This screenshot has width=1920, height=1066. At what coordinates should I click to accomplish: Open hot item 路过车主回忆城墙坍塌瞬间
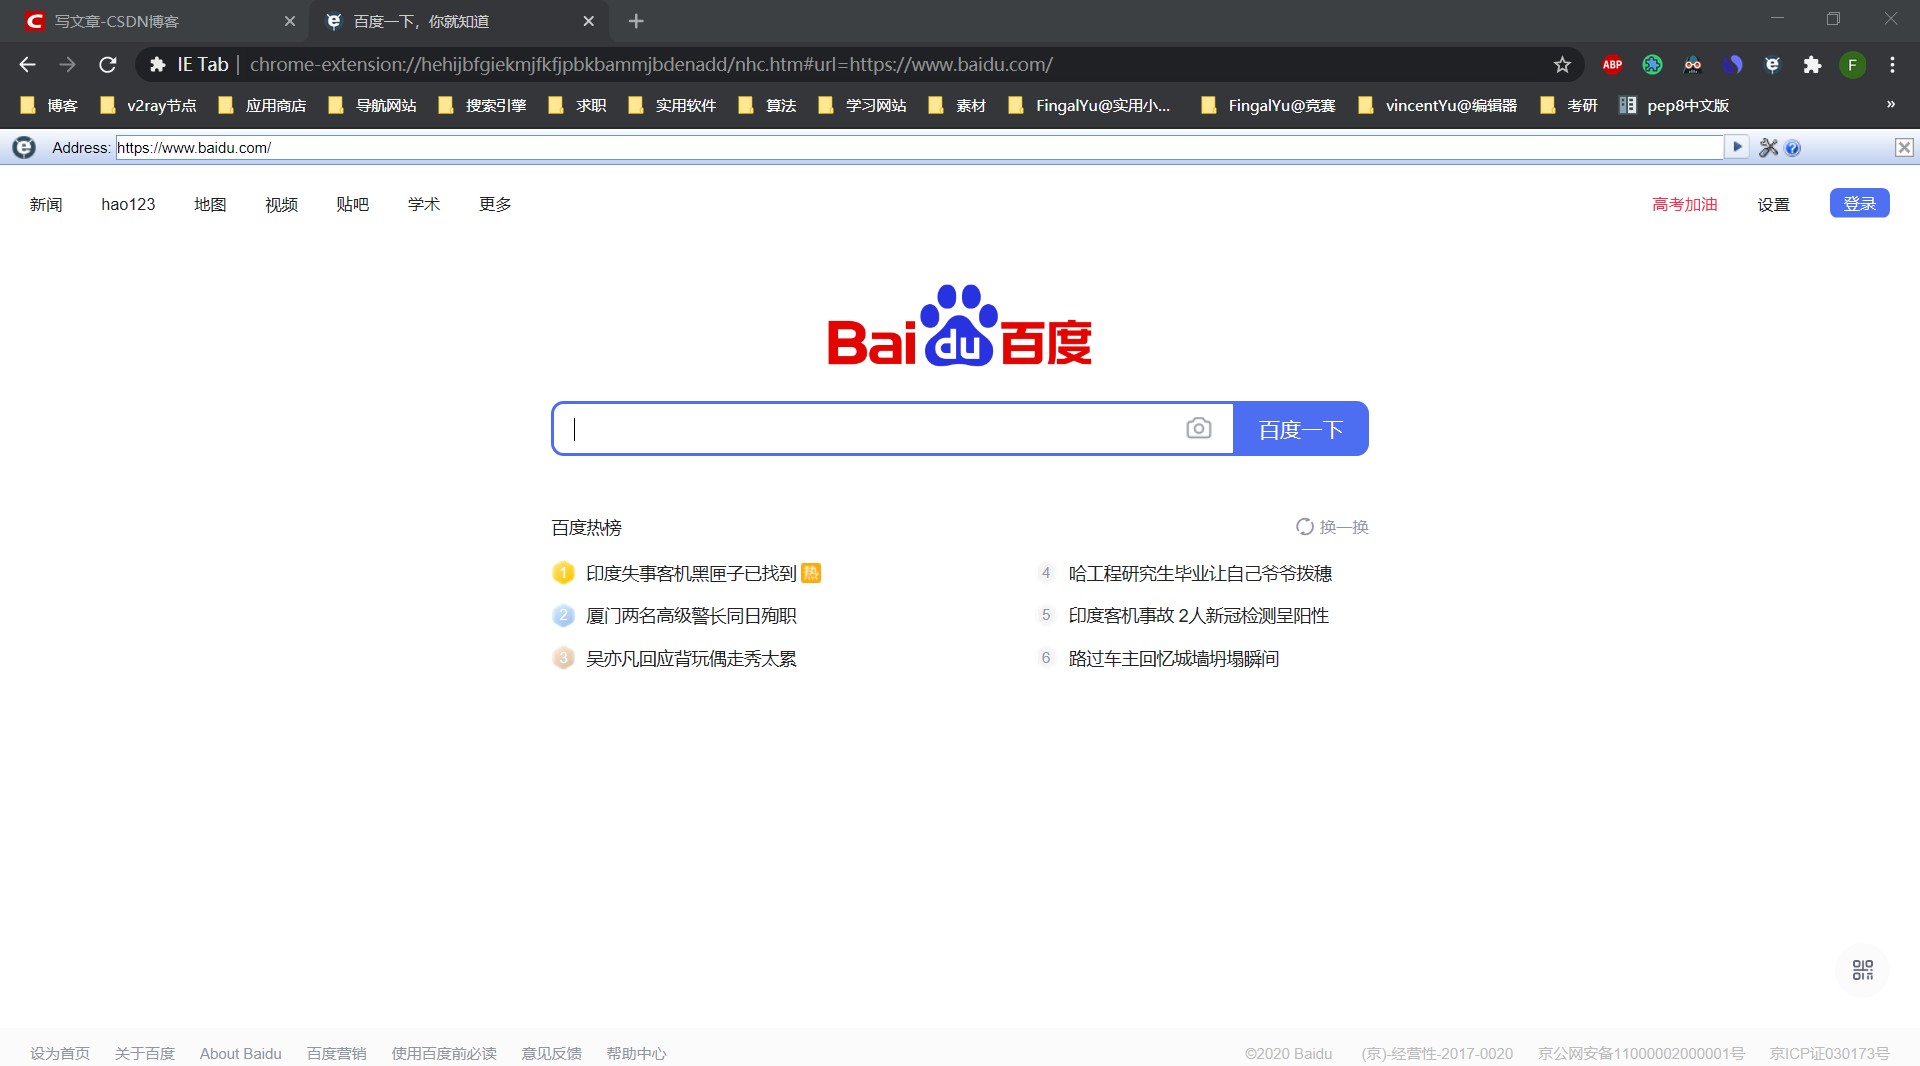1174,659
